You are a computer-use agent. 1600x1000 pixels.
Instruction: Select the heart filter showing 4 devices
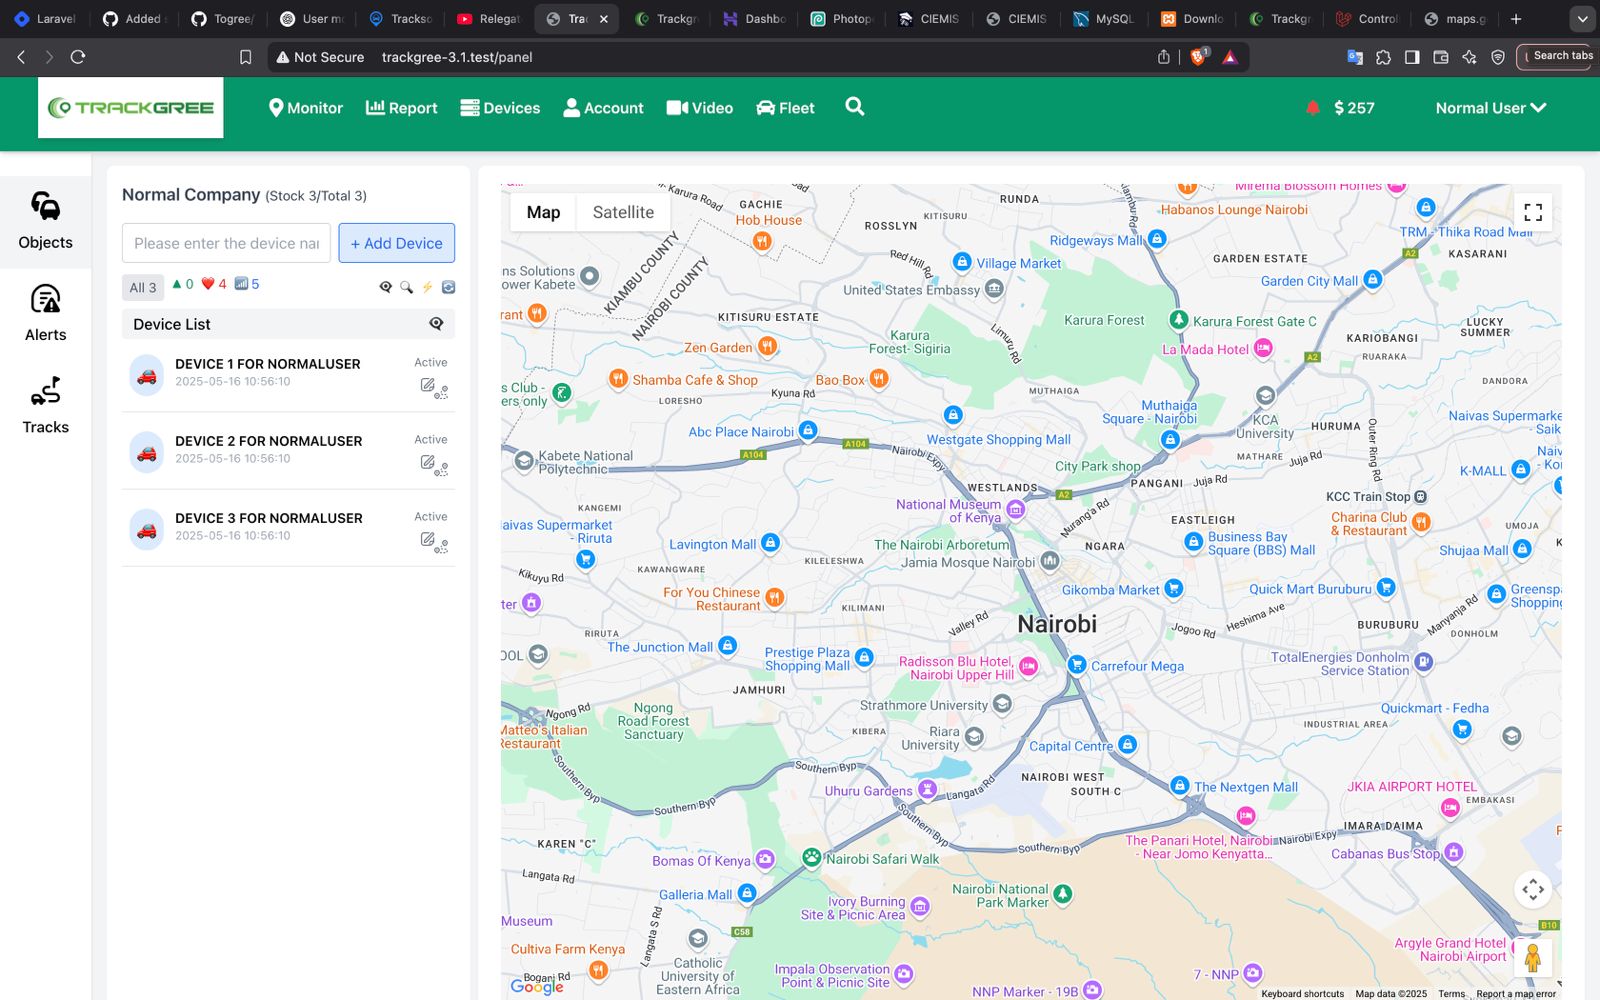(214, 284)
